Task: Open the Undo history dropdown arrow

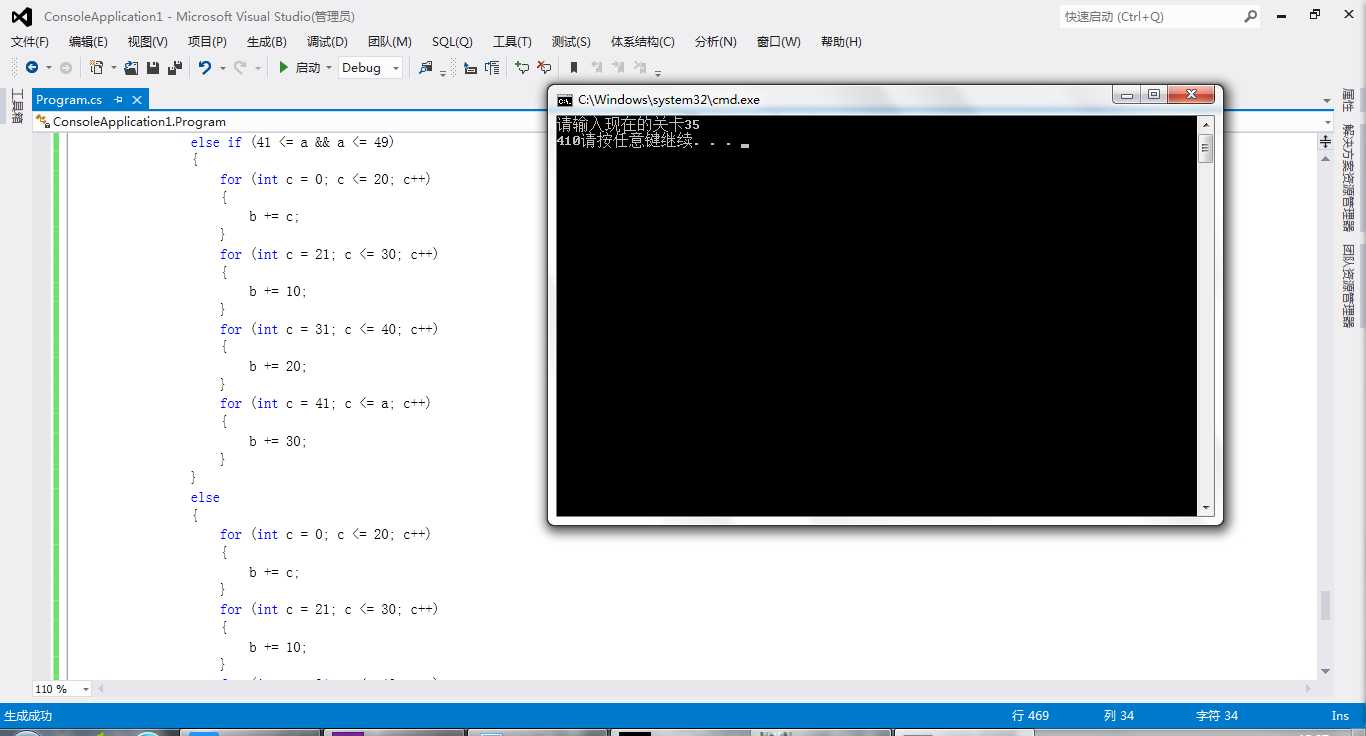Action: coord(222,68)
